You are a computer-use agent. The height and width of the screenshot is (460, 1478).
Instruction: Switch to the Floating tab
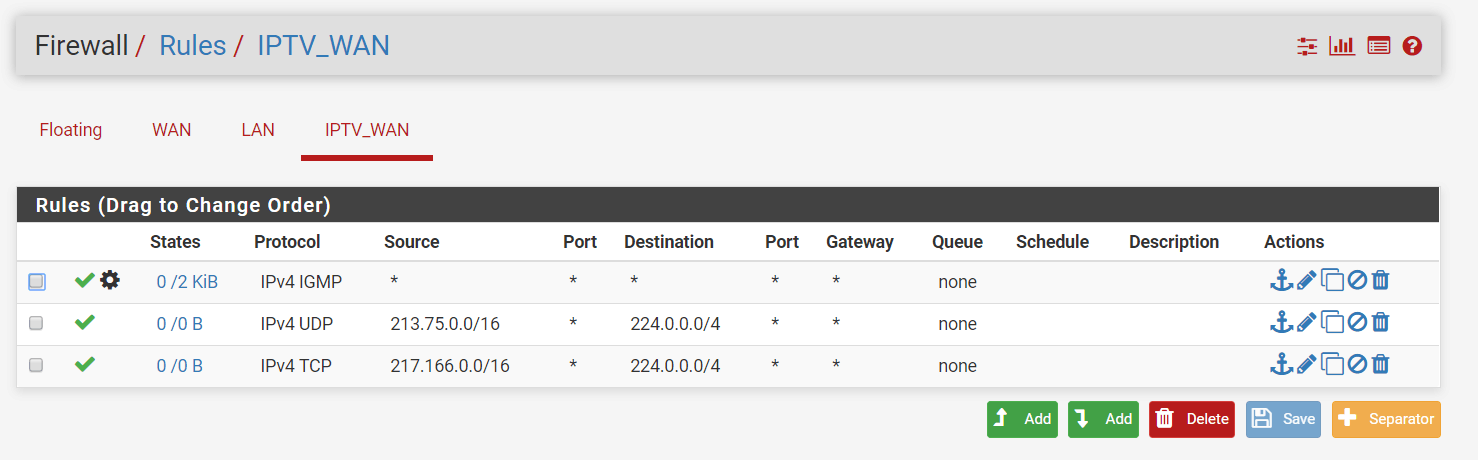click(71, 130)
